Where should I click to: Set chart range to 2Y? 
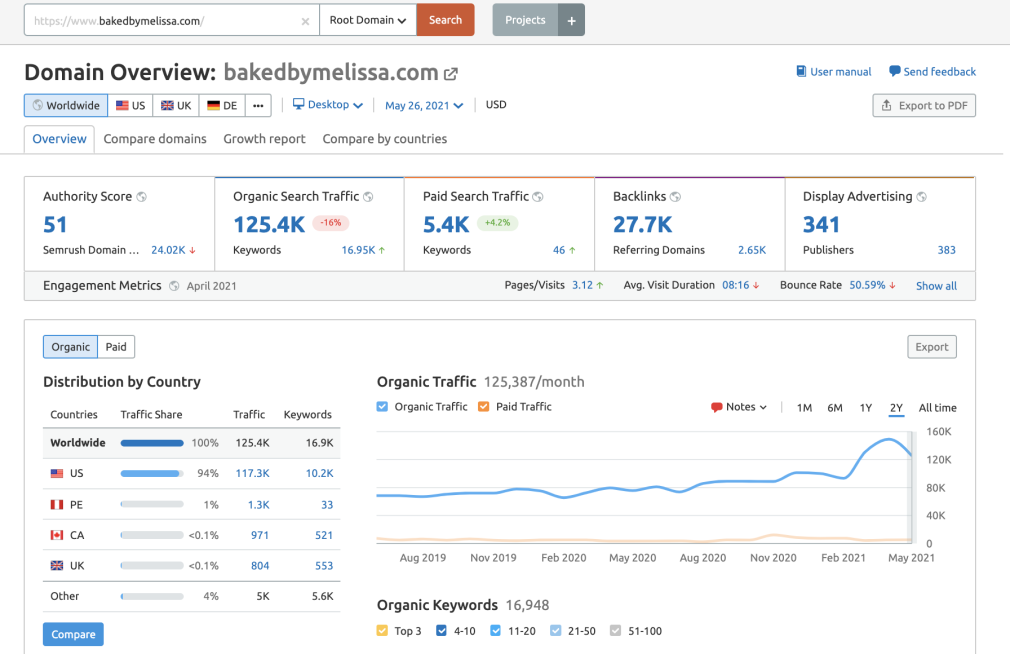pyautogui.click(x=896, y=408)
